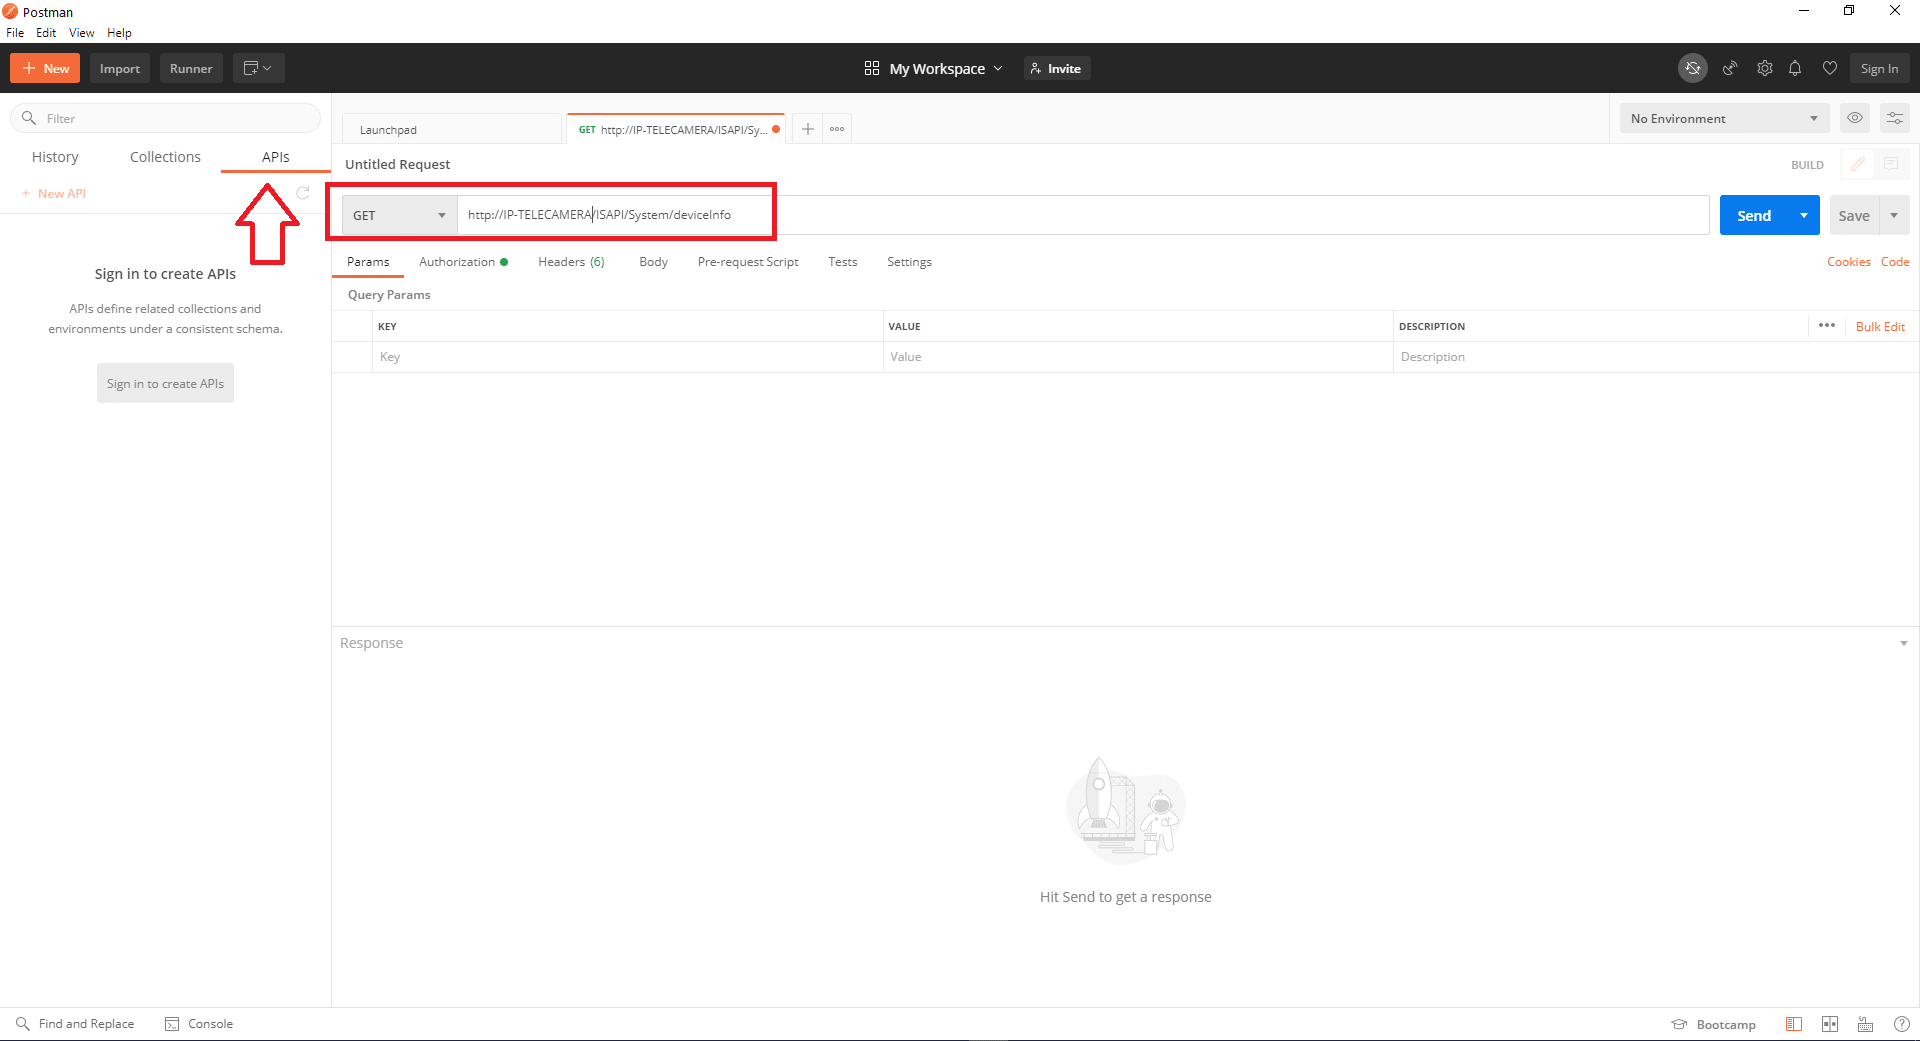This screenshot has height=1041, width=1920.
Task: Click the Sign In button
Action: pyautogui.click(x=1879, y=68)
